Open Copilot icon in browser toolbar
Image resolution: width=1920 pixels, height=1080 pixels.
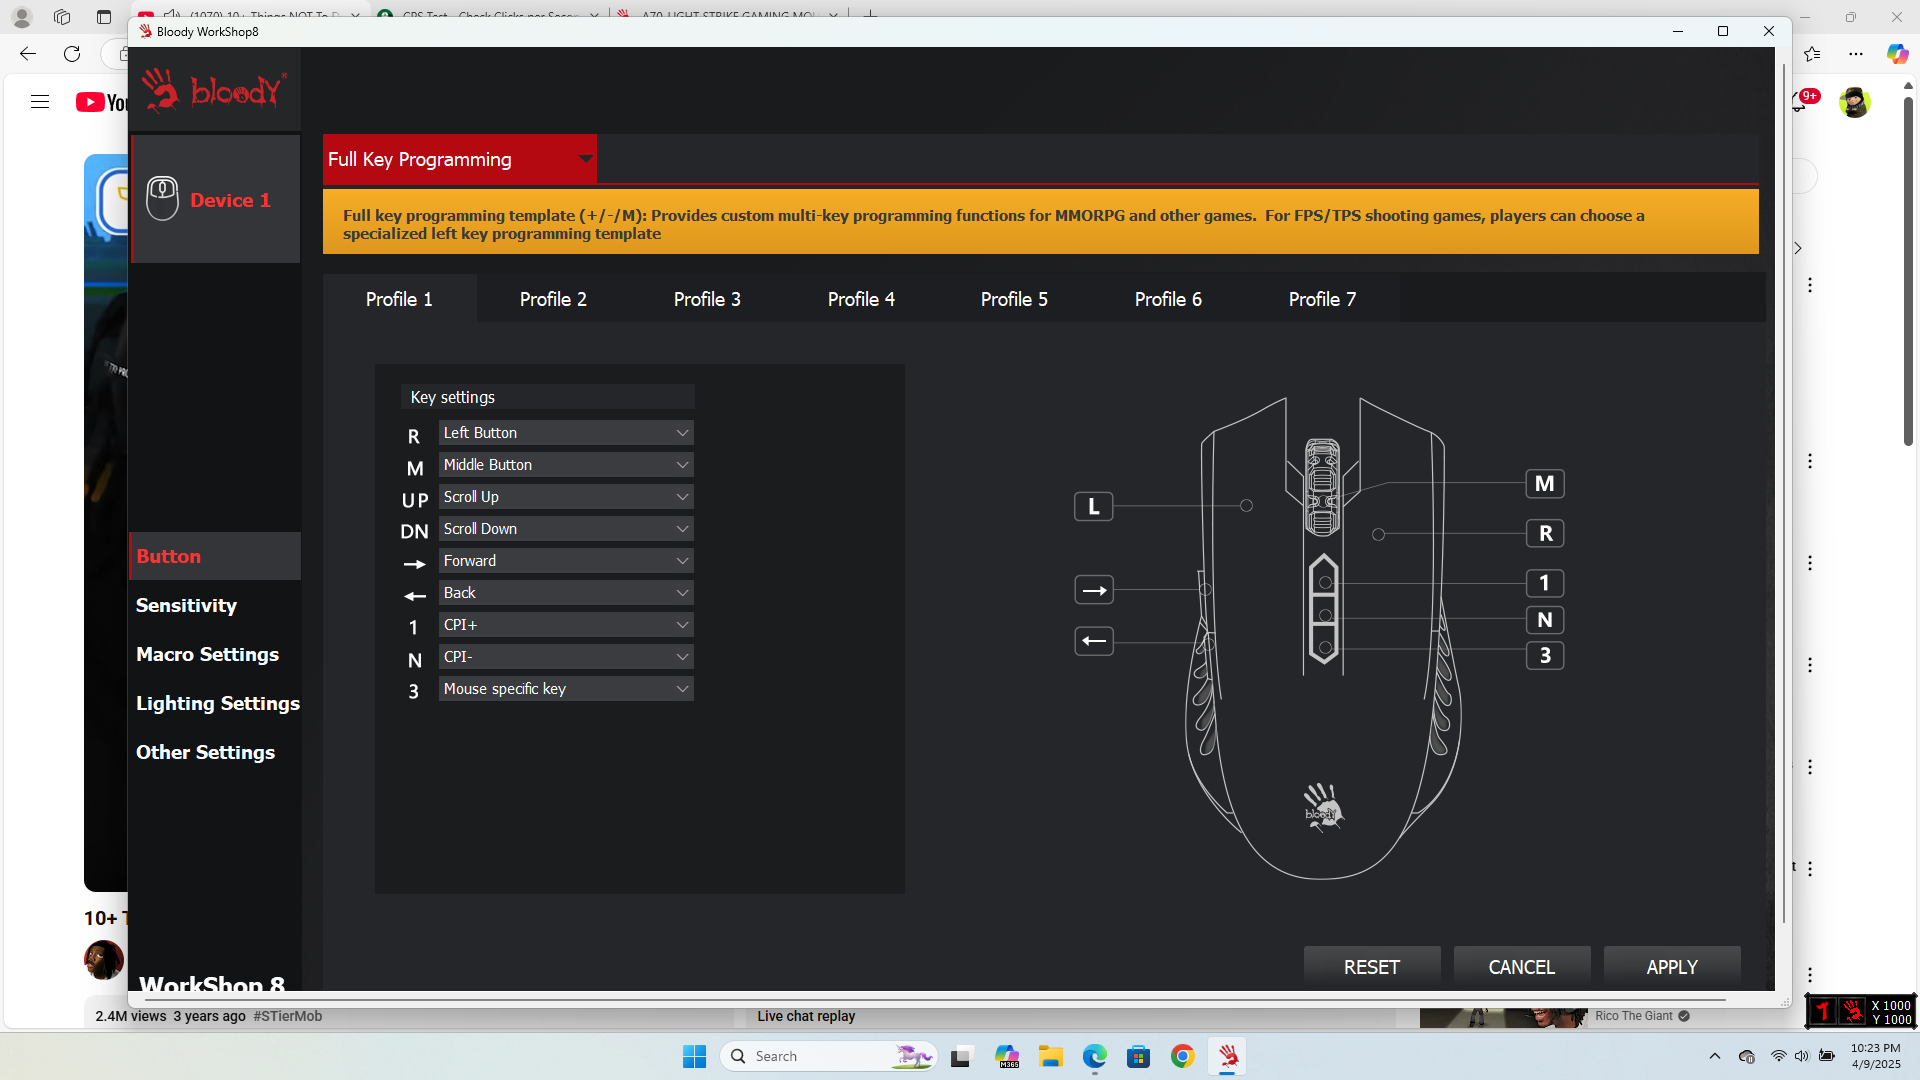coord(1896,54)
